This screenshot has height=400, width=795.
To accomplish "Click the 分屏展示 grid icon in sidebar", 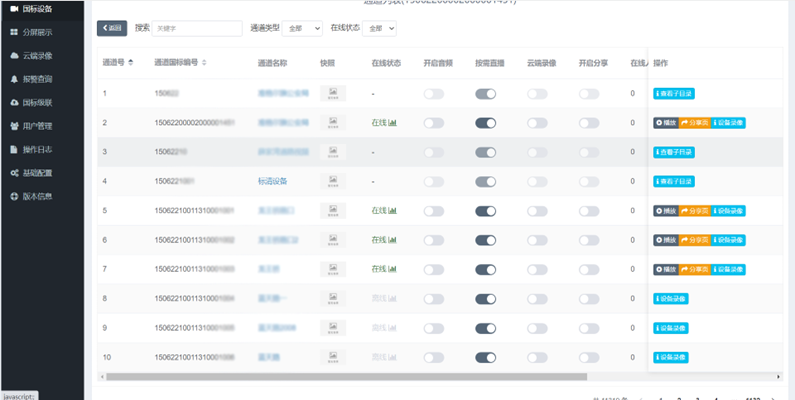I will [x=12, y=32].
